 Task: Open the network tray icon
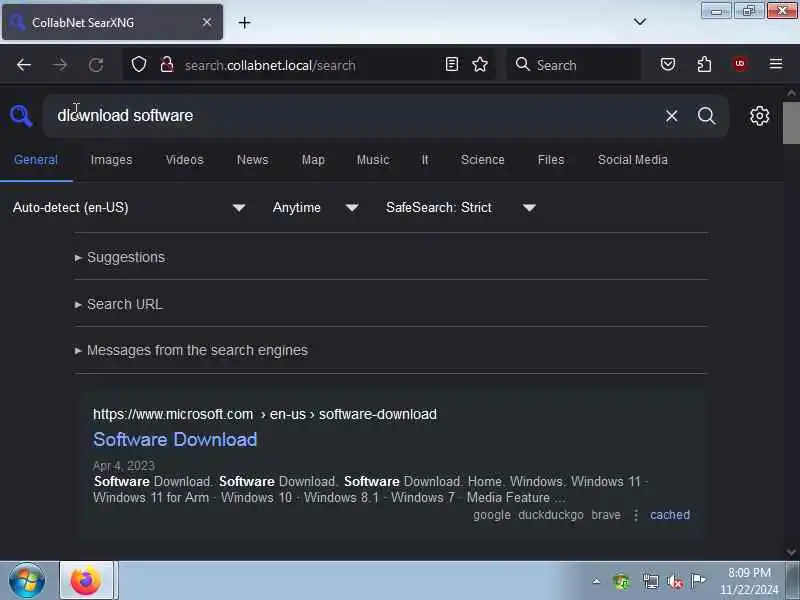coord(651,581)
